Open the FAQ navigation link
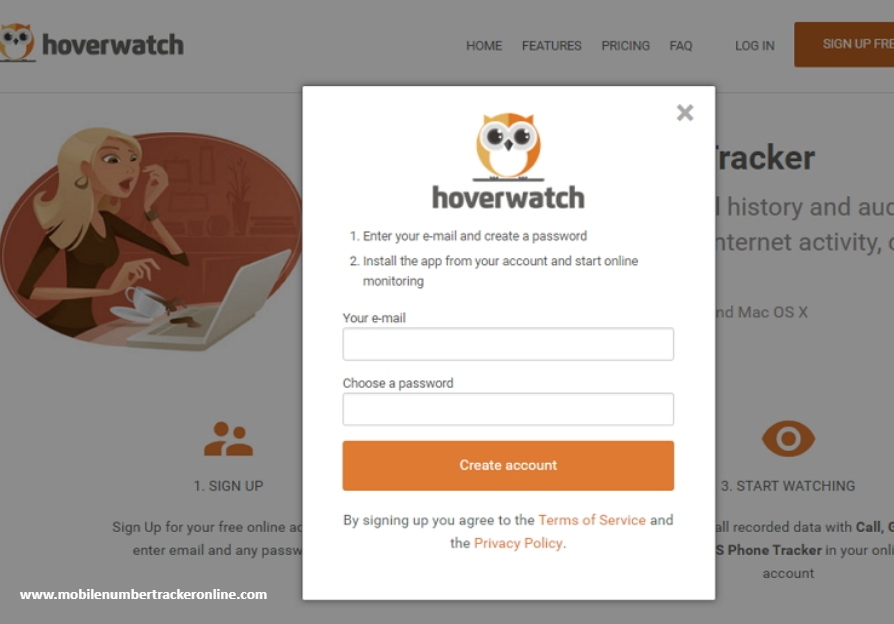The image size is (894, 624). click(x=681, y=46)
